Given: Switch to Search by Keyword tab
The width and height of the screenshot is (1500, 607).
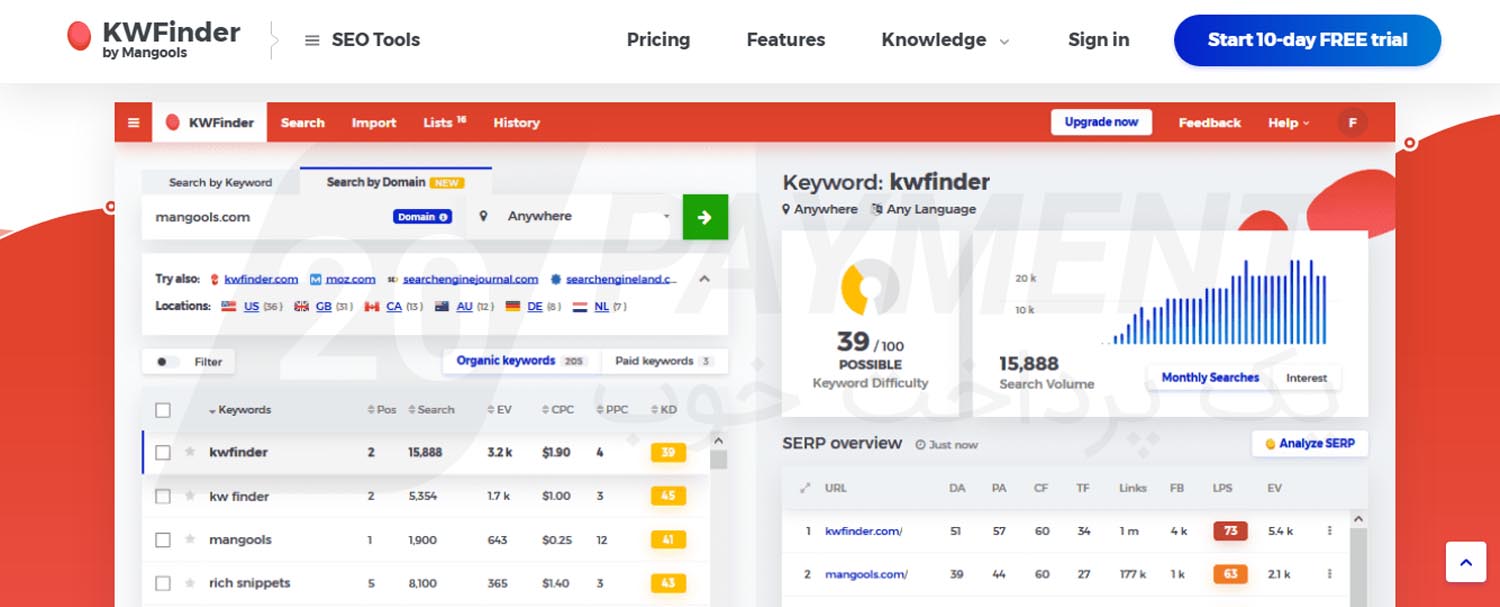Looking at the screenshot, I should pyautogui.click(x=220, y=182).
